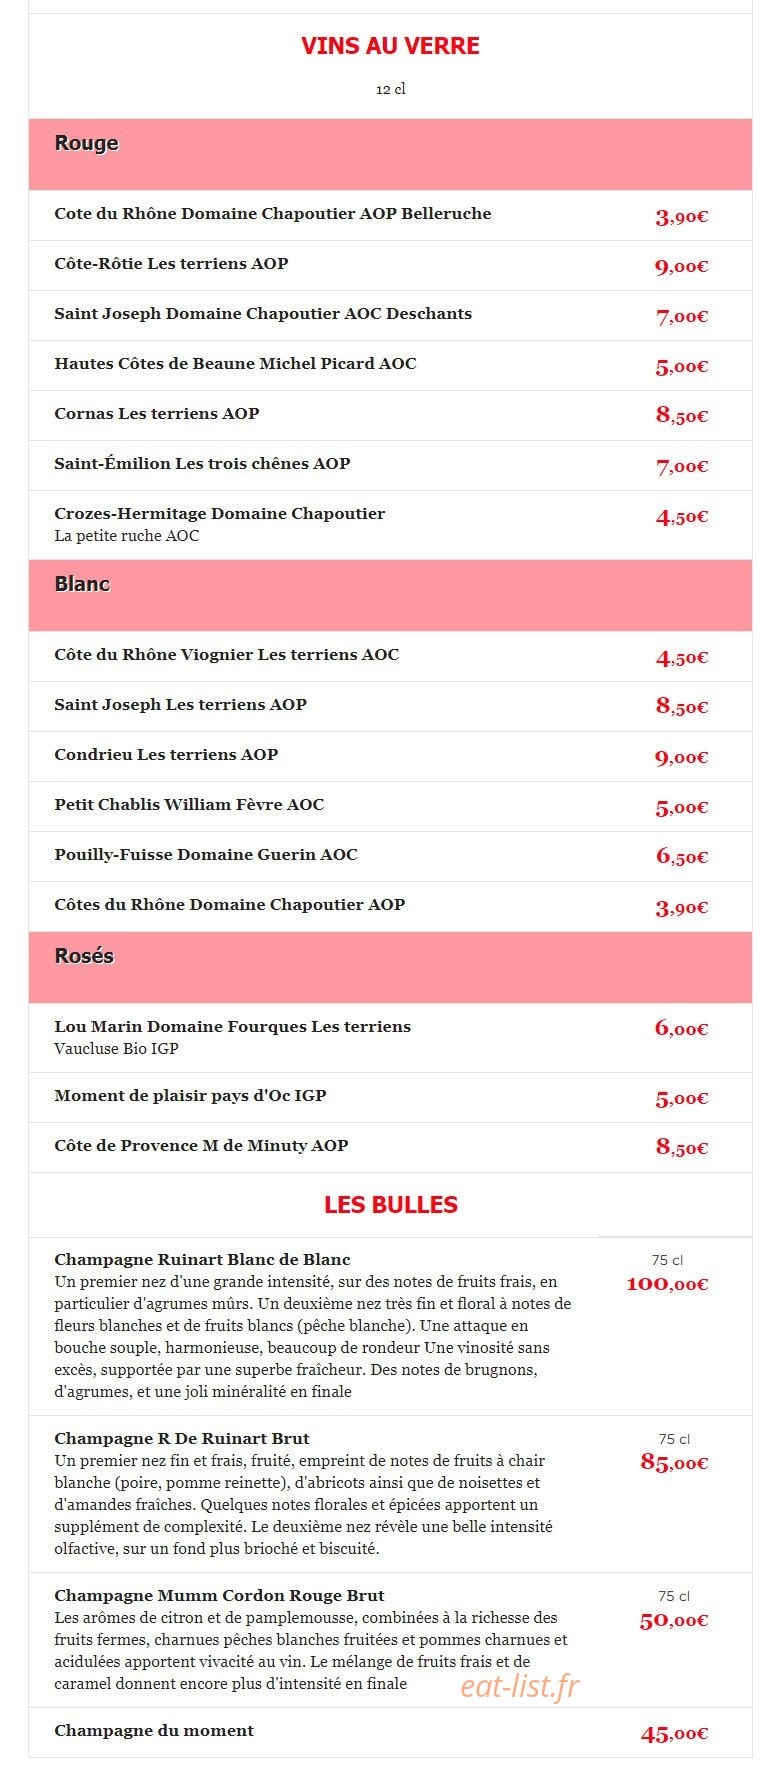
Task: Click Condrieu Les terriens AOP
Action: [166, 755]
